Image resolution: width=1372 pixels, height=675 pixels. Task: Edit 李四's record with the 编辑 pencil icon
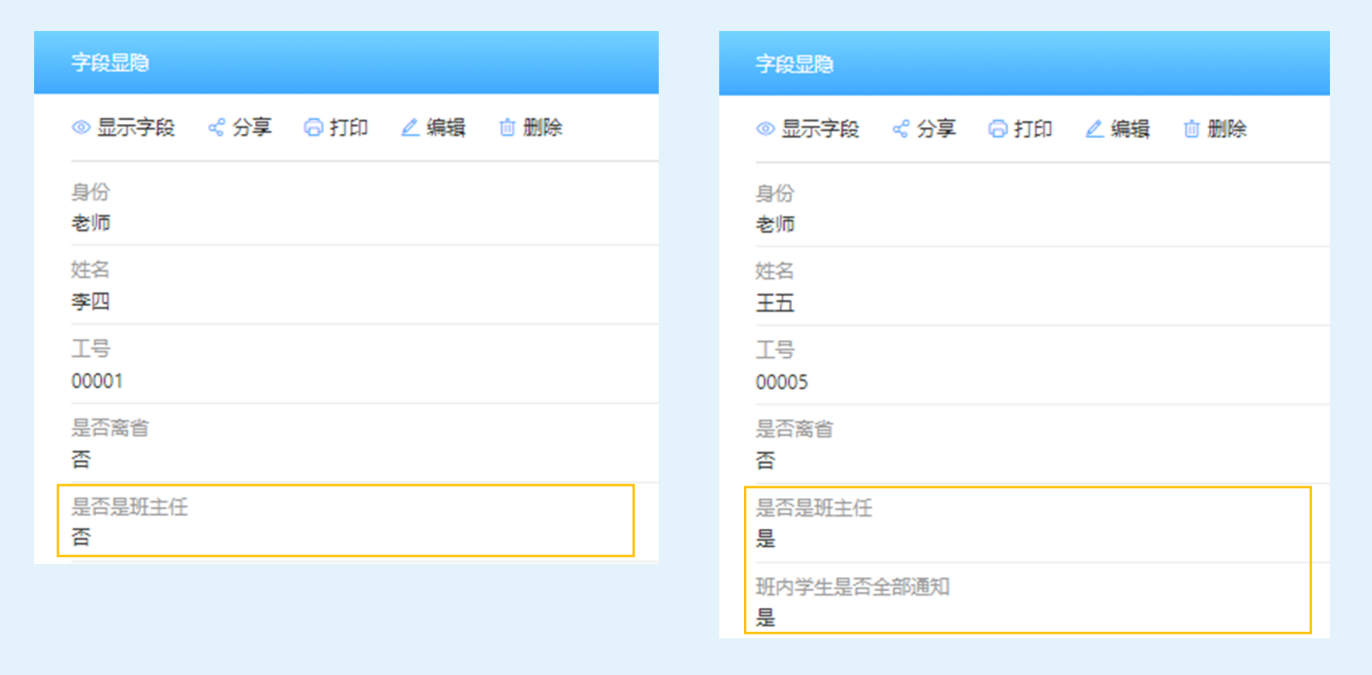click(410, 128)
